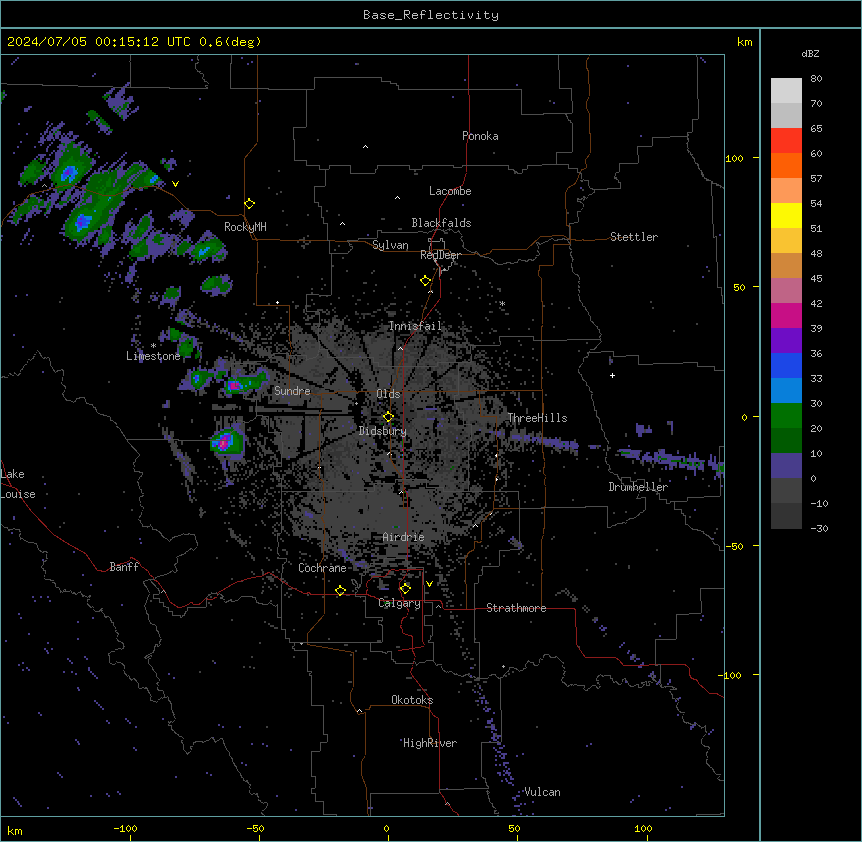This screenshot has height=842, width=862.
Task: Select the yellow diamond marker above Calgary label
Action: point(405,589)
